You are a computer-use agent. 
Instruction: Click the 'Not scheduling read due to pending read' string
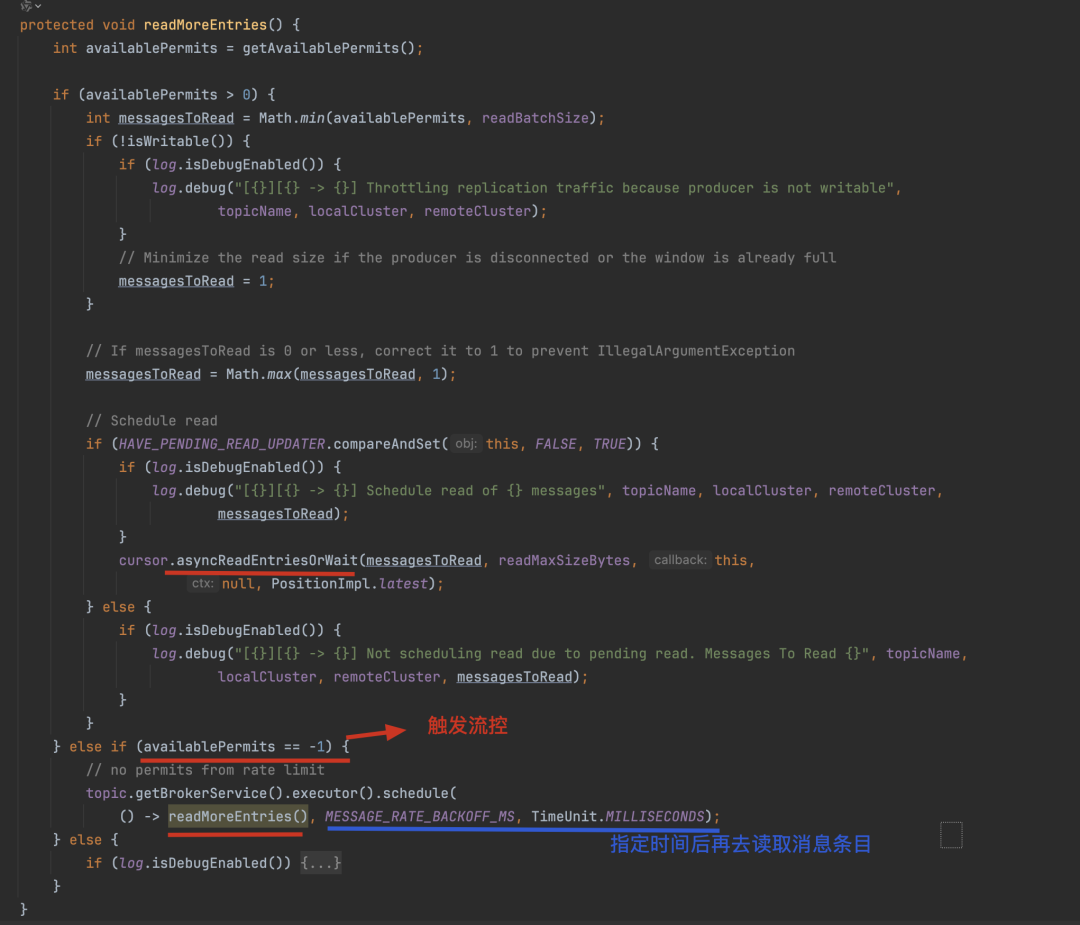point(552,654)
